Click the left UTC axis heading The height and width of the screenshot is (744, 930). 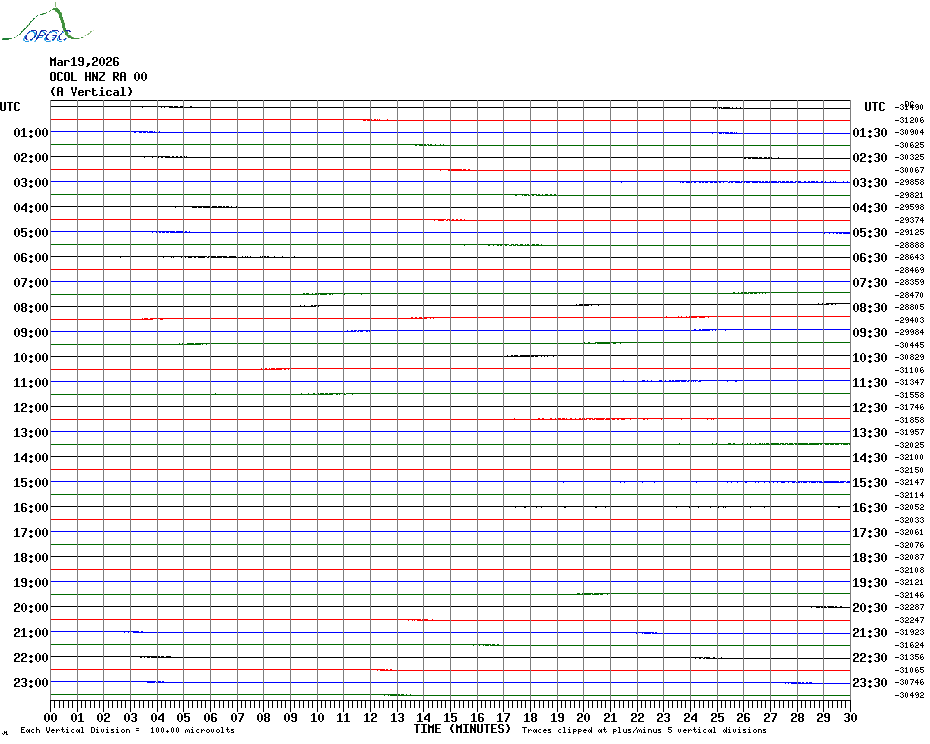(10, 107)
